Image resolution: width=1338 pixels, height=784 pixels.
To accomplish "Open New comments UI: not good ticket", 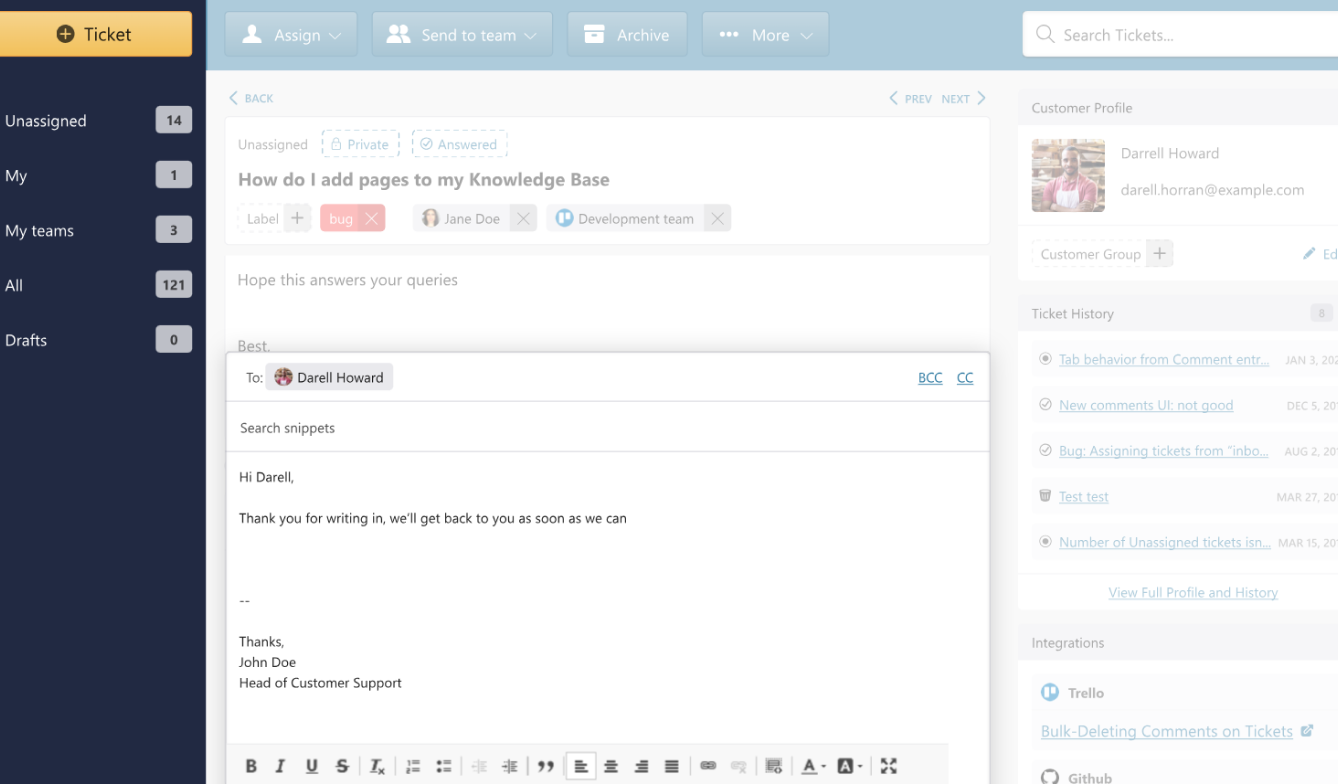I will [1146, 405].
